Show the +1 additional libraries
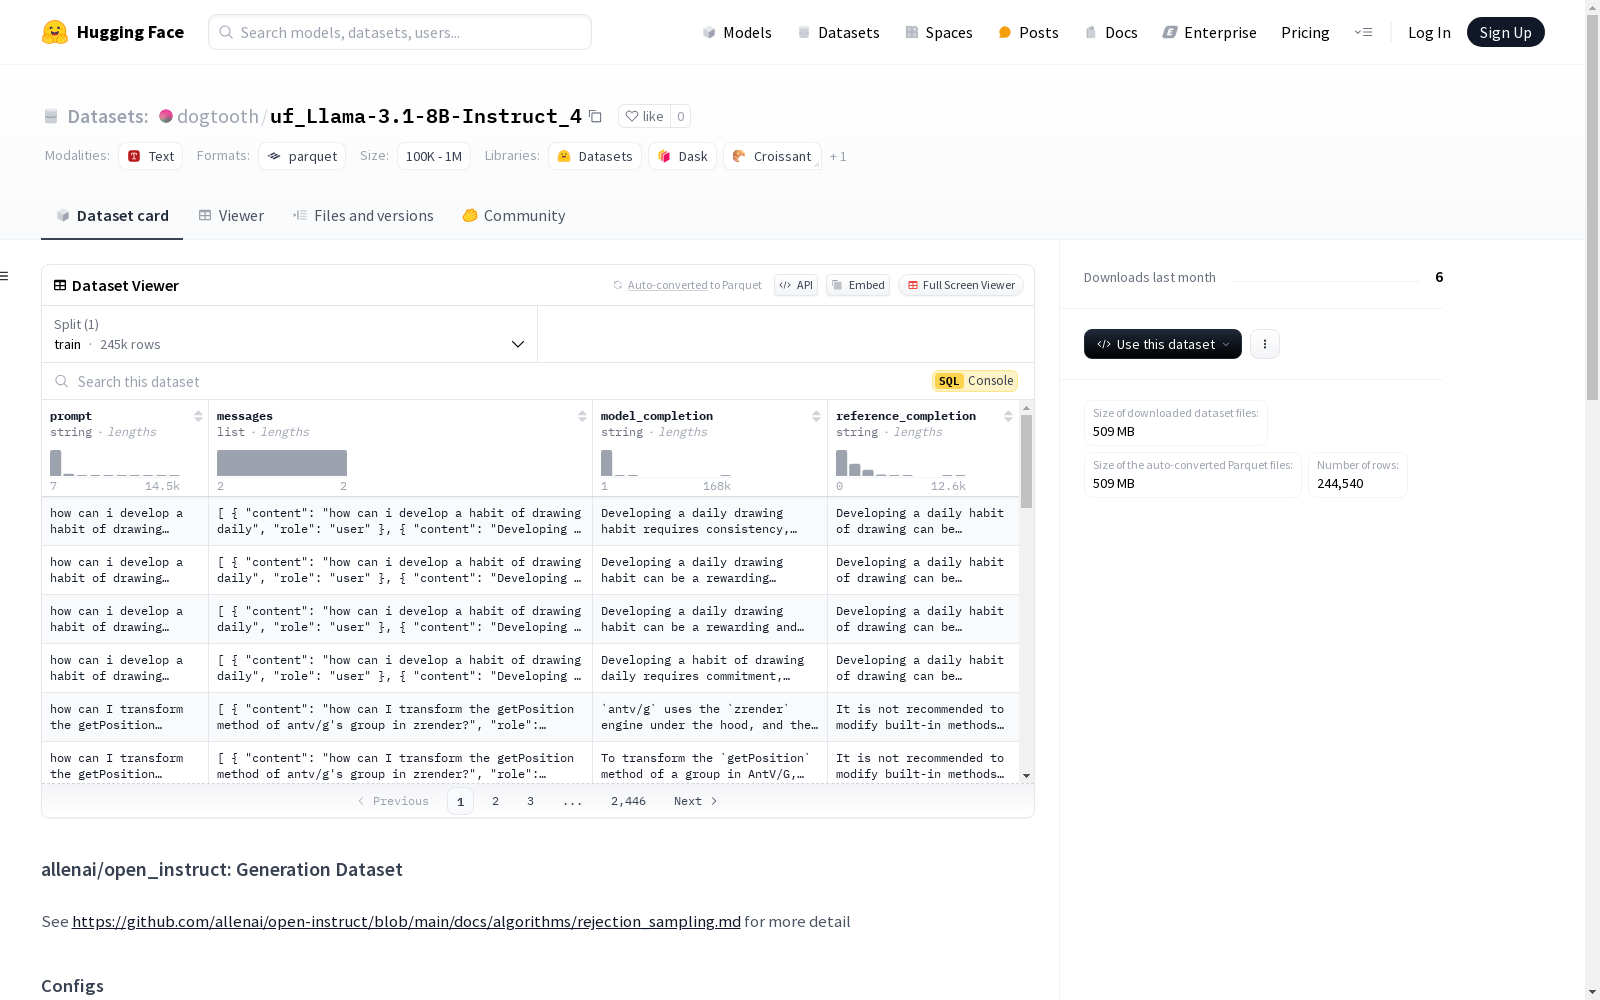Viewport: 1600px width, 1000px height. click(x=838, y=156)
